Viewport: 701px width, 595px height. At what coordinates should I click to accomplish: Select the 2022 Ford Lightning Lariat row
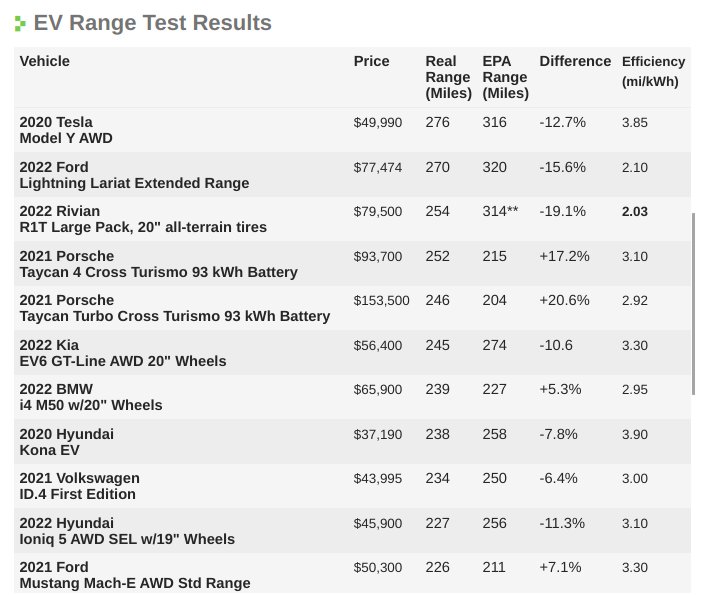coord(352,175)
